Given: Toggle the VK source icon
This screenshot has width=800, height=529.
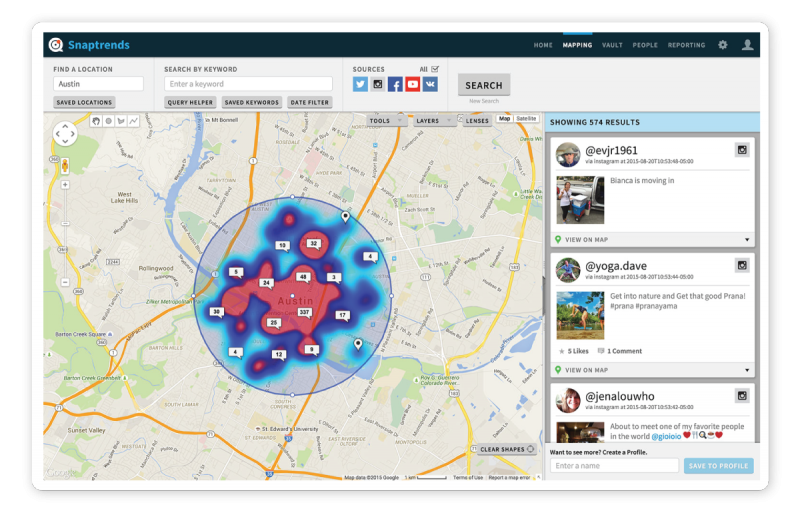Looking at the screenshot, I should tap(430, 84).
